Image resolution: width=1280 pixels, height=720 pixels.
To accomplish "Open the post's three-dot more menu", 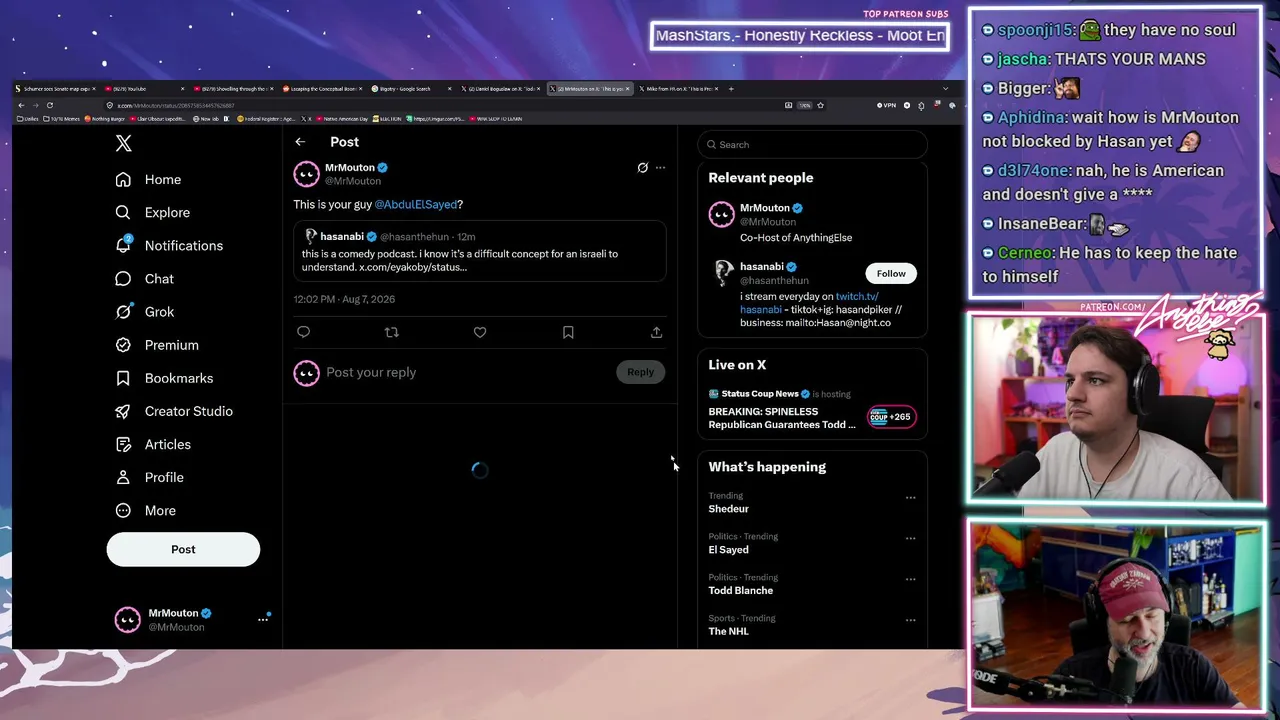I will 660,168.
